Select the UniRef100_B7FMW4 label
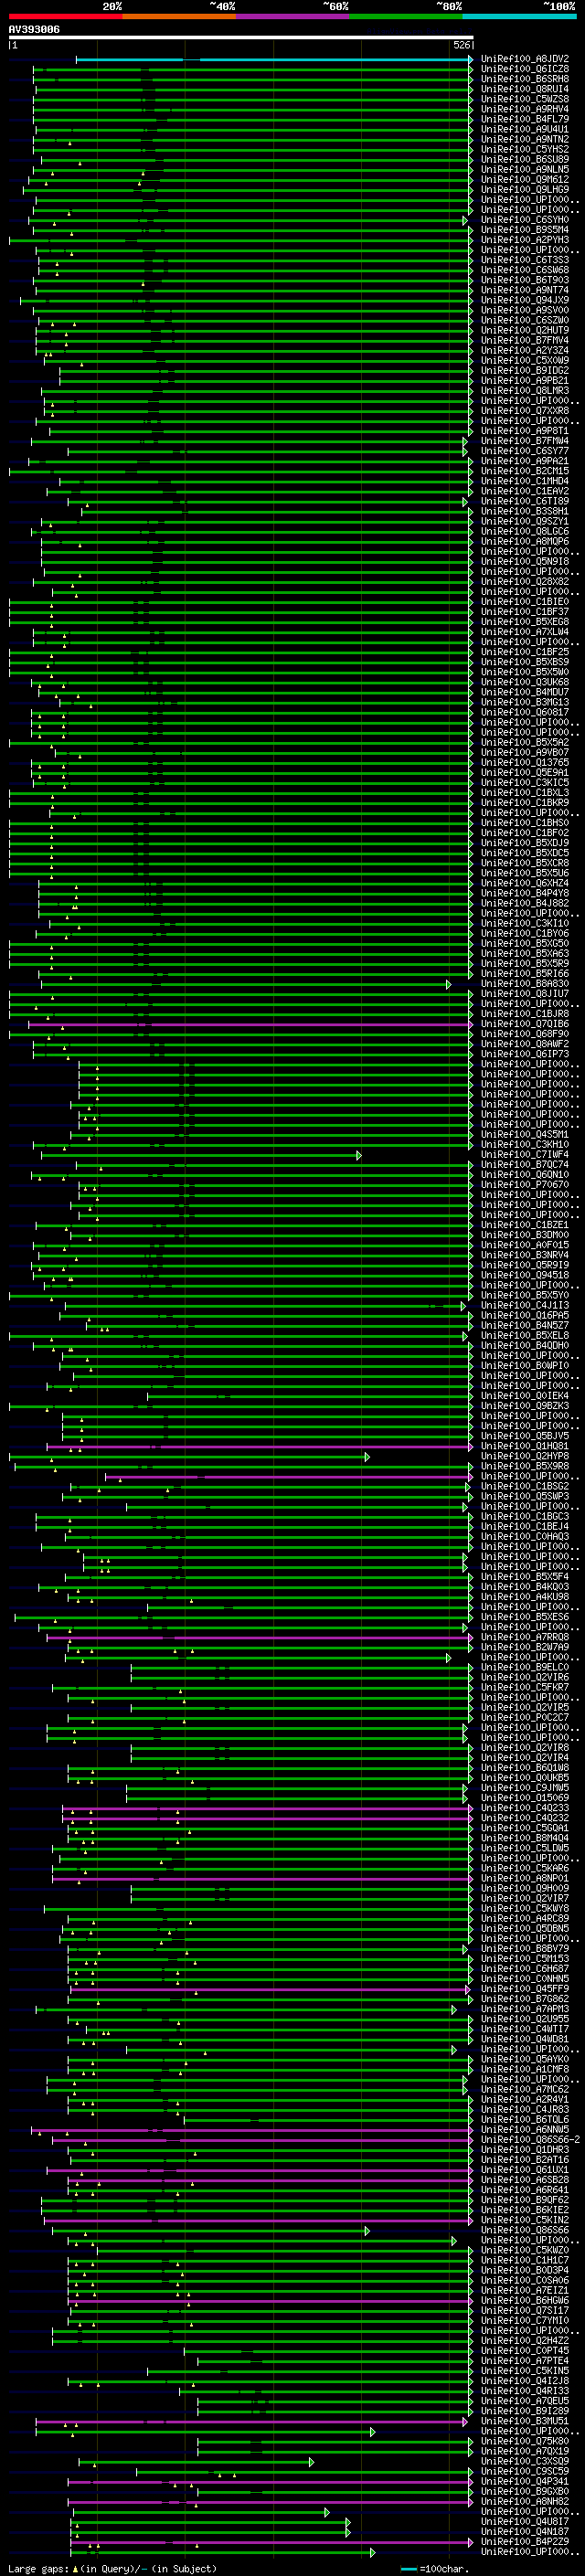 (x=525, y=442)
